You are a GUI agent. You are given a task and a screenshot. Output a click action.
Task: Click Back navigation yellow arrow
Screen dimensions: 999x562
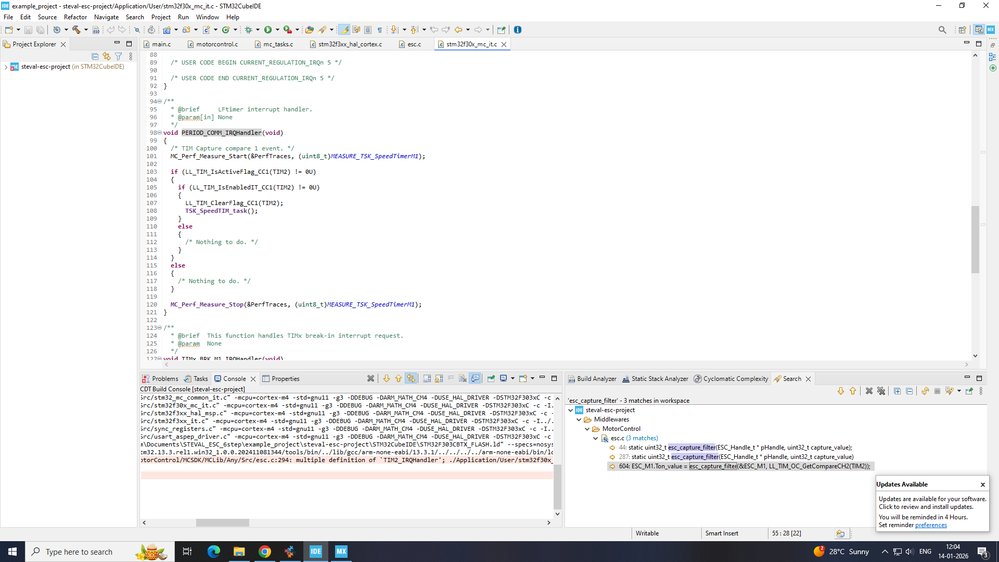tap(458, 29)
